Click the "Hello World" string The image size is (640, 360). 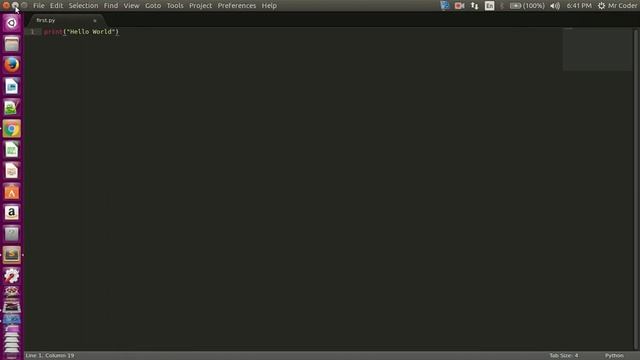click(91, 31)
